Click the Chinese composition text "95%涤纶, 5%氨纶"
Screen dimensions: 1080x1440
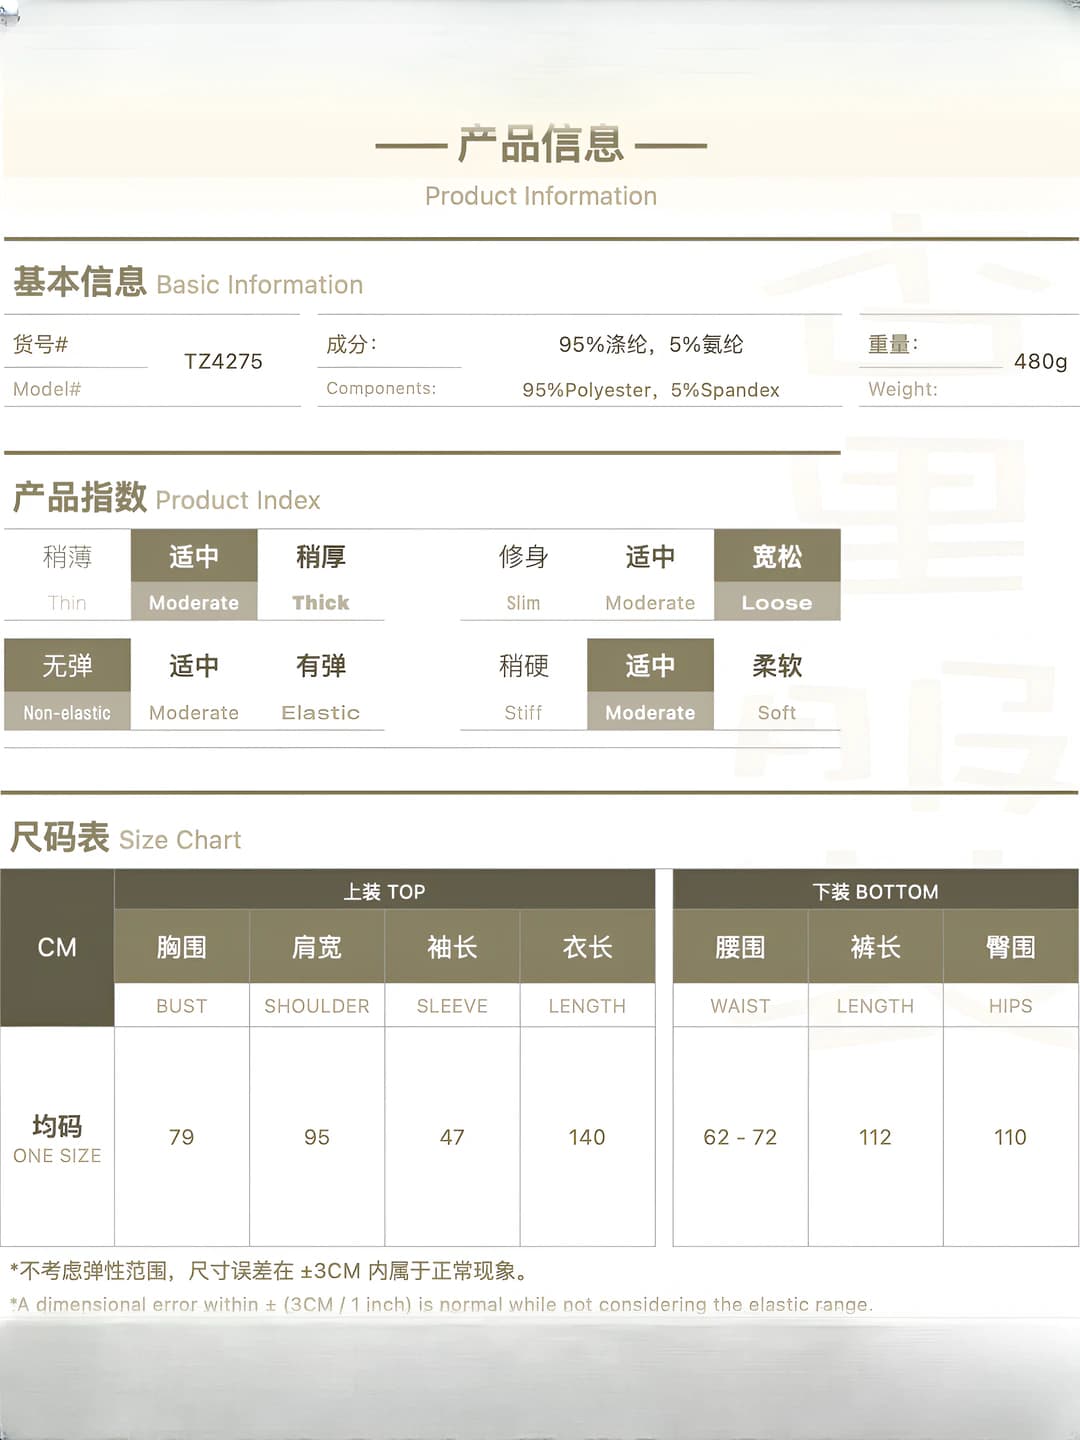point(651,345)
